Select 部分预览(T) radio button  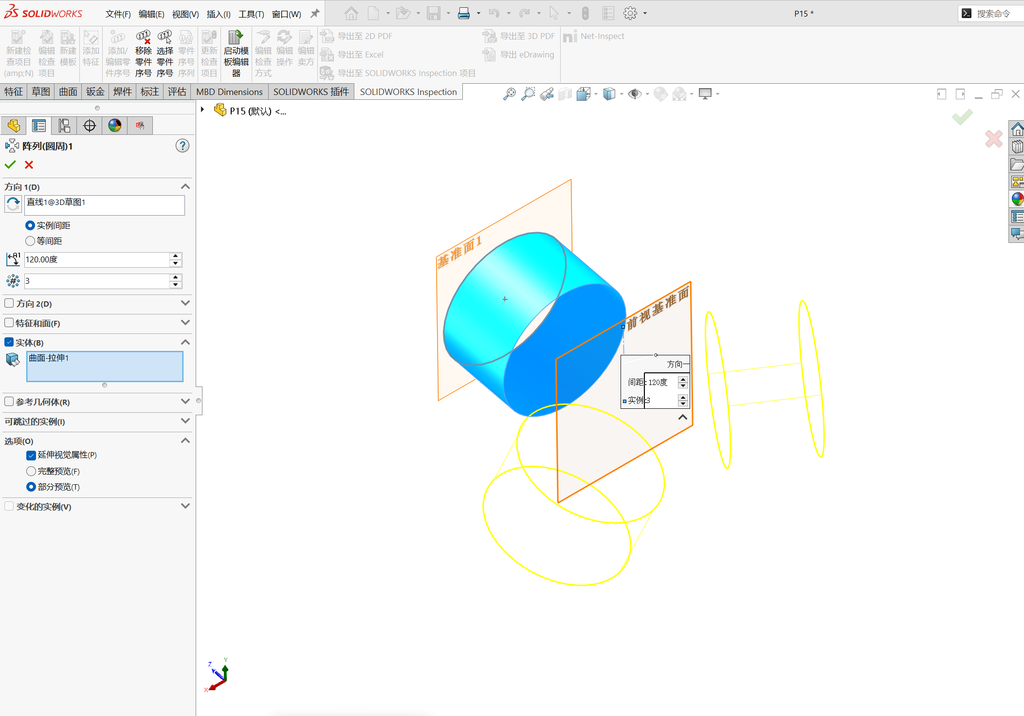[31, 487]
